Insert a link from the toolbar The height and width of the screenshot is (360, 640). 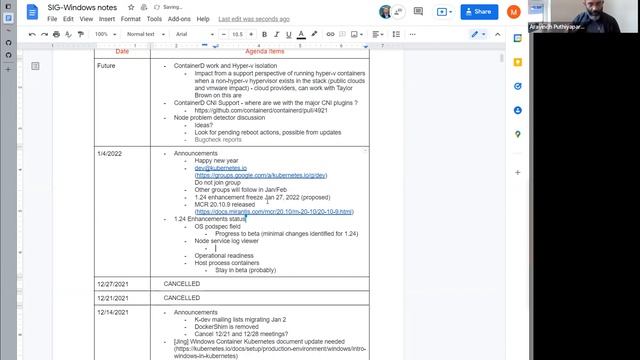pos(330,34)
